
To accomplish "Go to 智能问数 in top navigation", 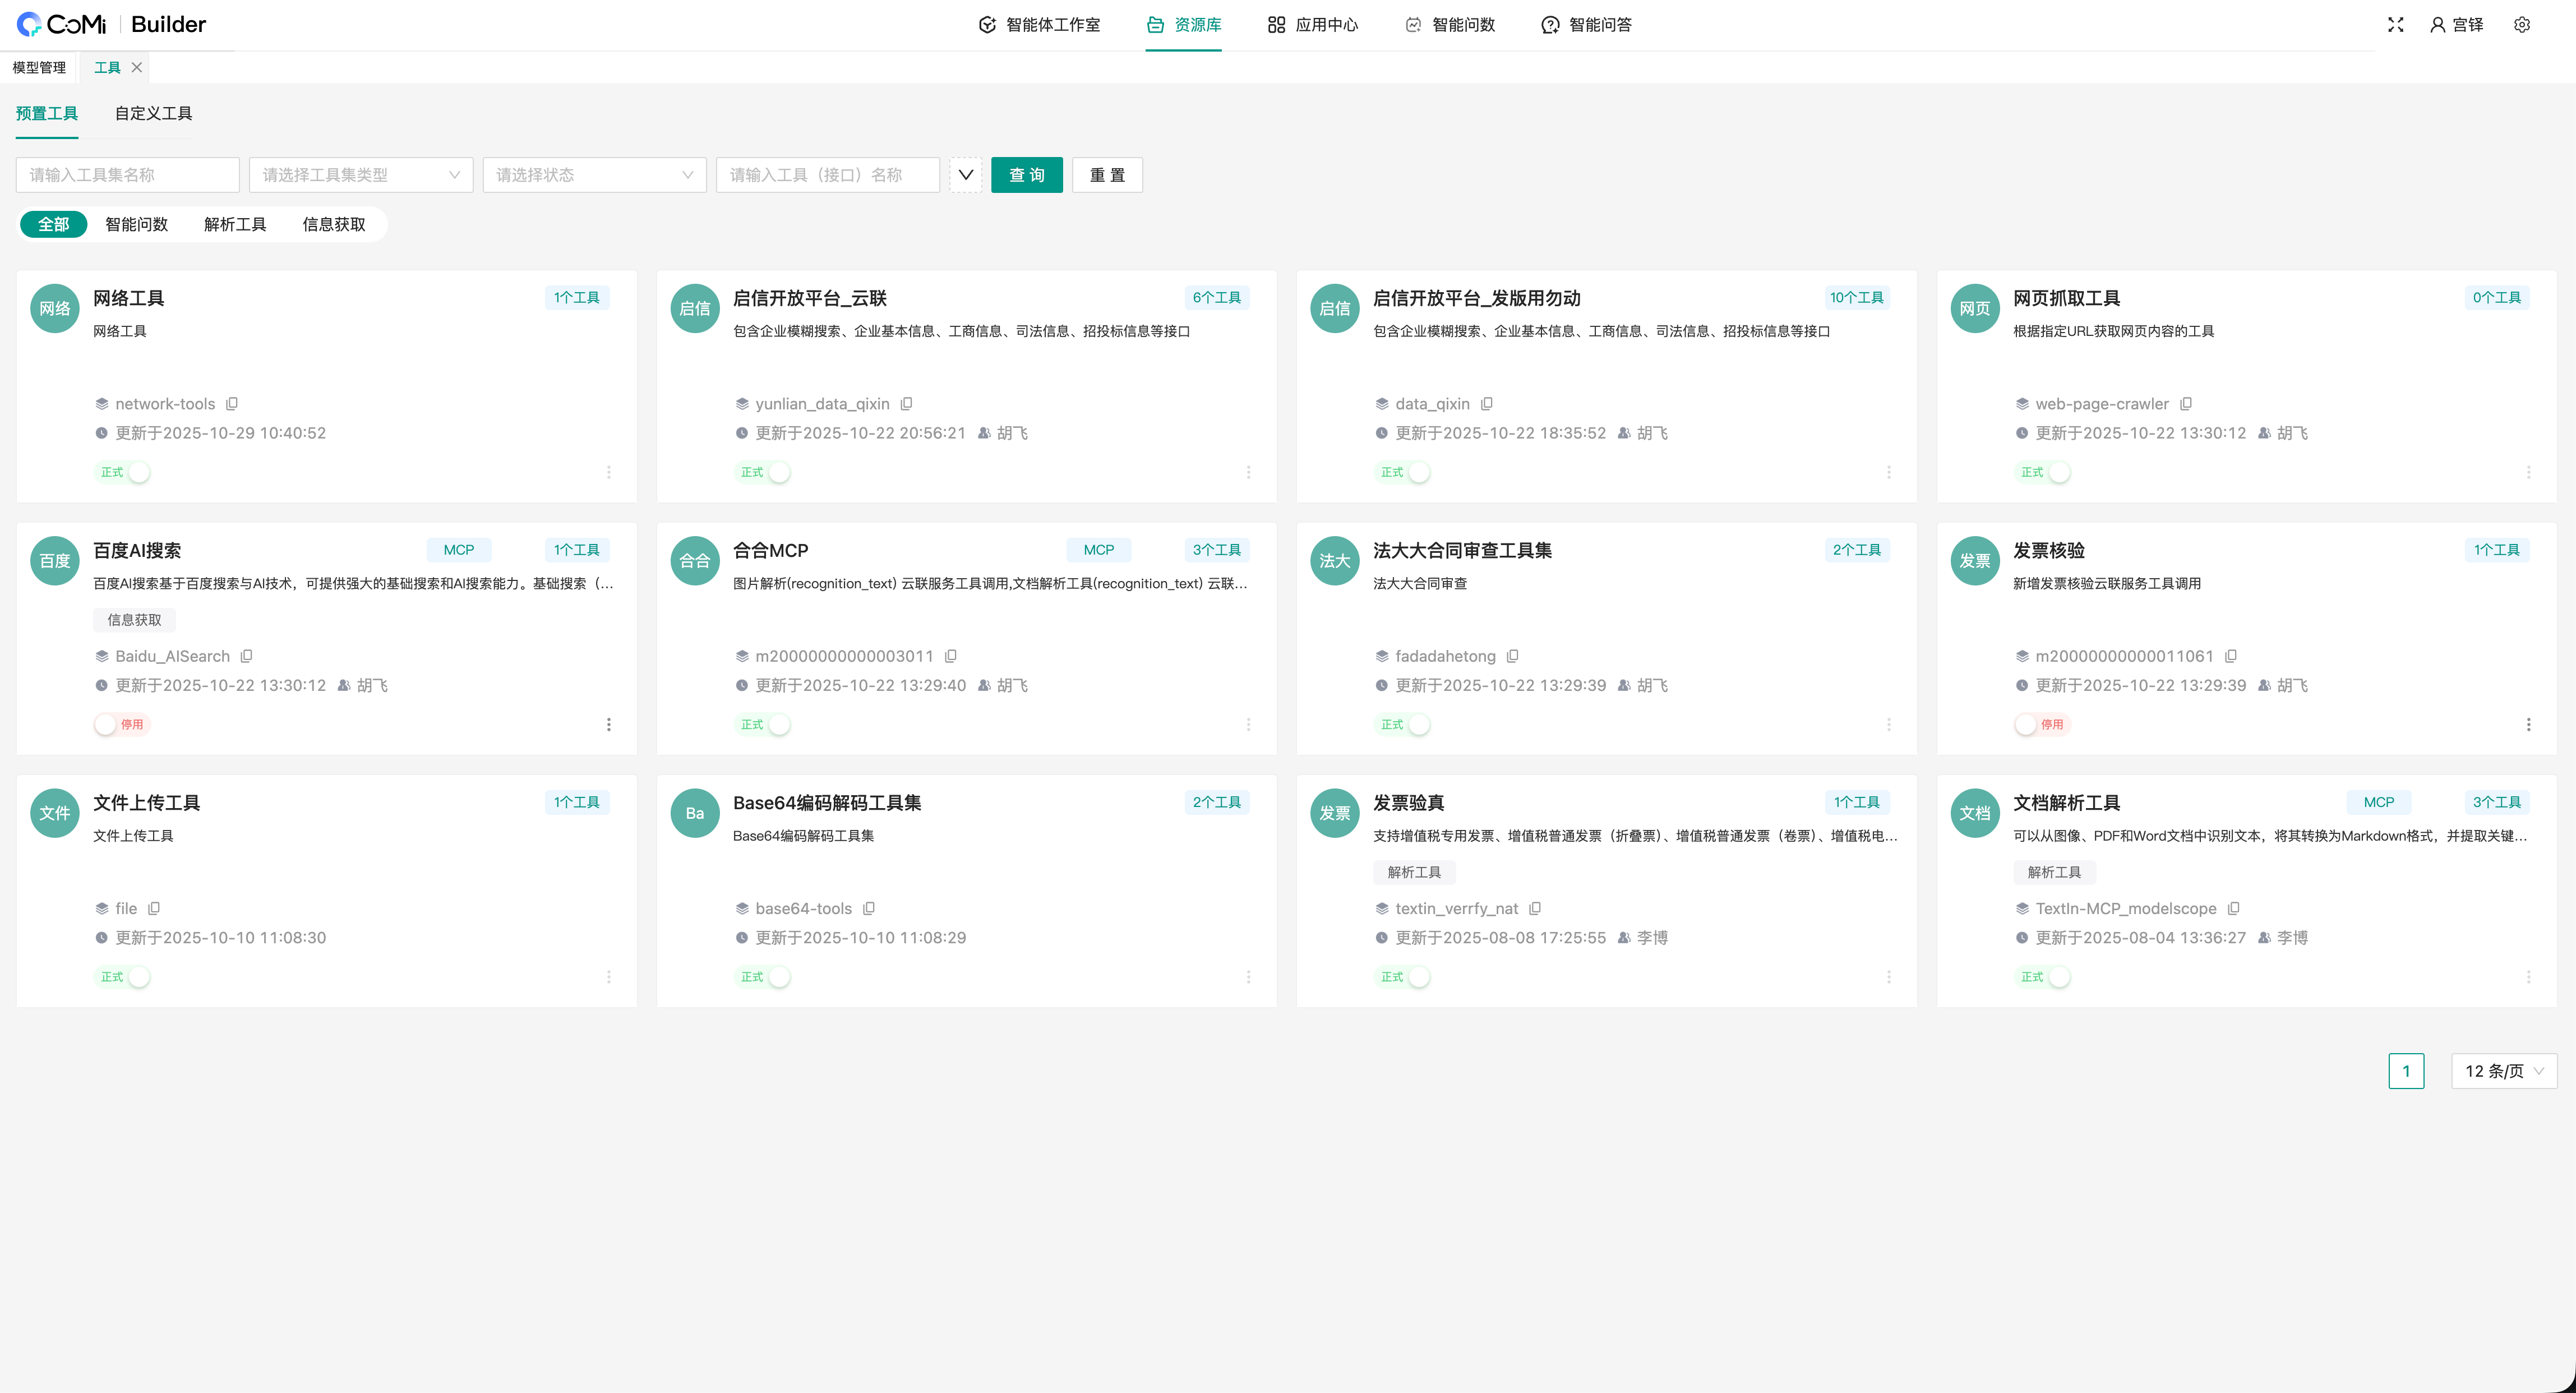I will click(x=1450, y=25).
